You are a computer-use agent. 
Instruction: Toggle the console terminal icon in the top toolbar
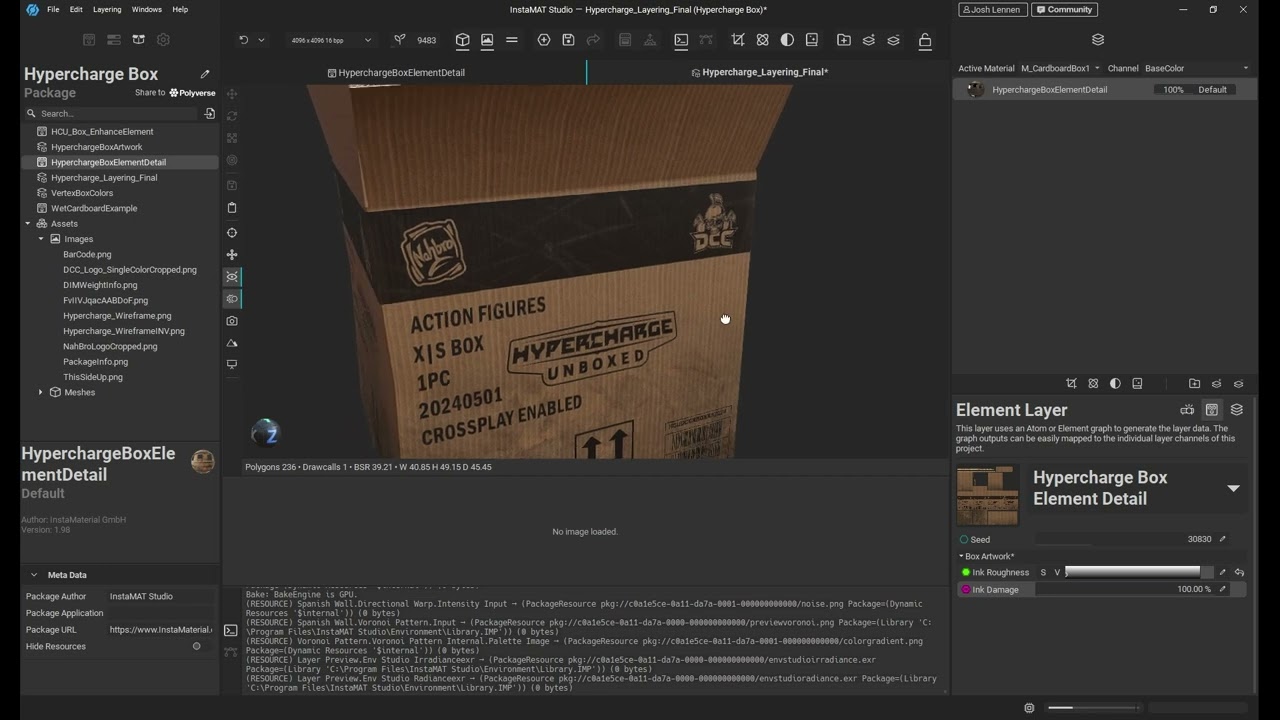(x=681, y=40)
